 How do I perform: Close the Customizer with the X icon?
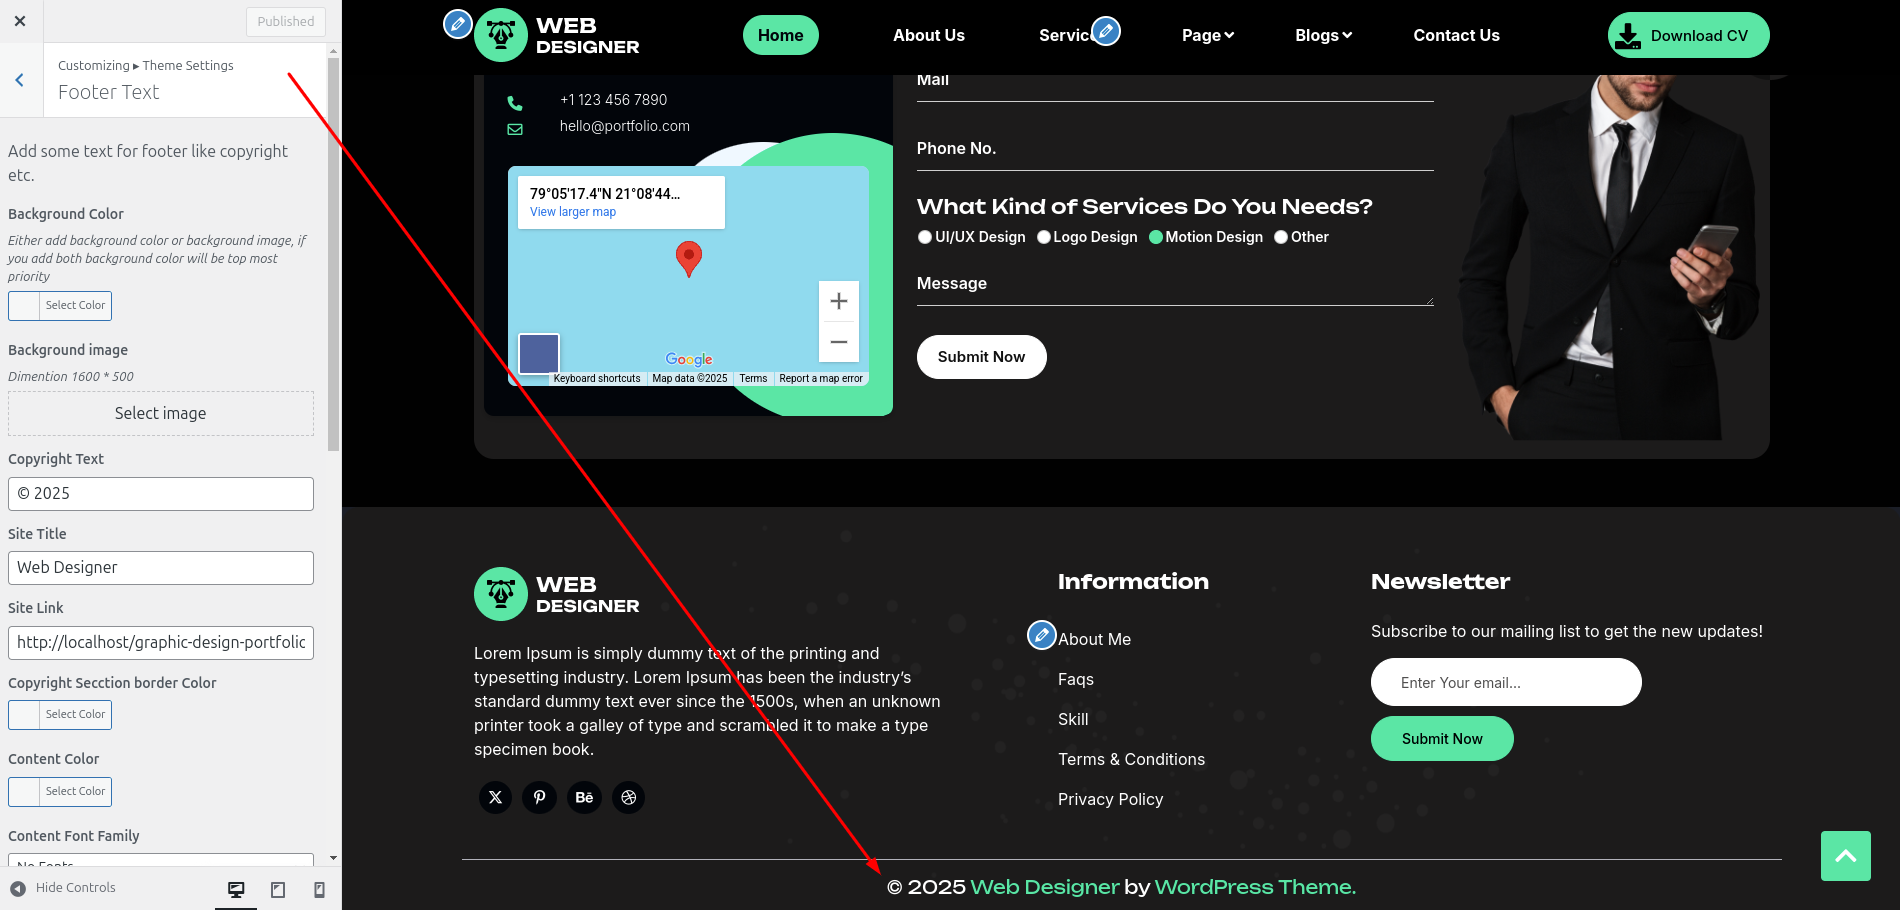pos(20,21)
